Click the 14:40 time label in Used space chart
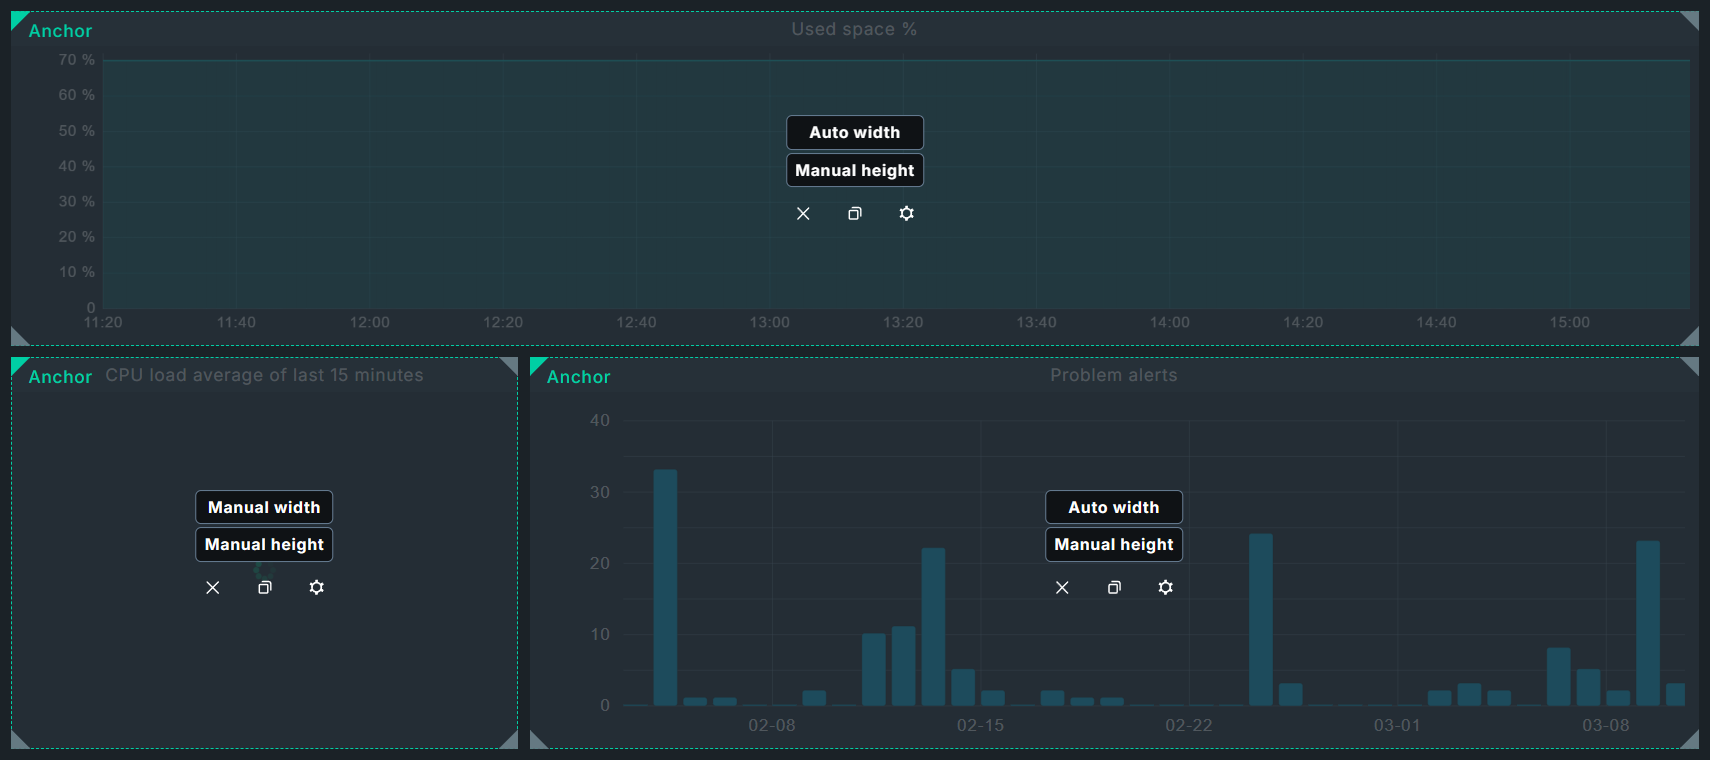The width and height of the screenshot is (1710, 760). 1436,322
